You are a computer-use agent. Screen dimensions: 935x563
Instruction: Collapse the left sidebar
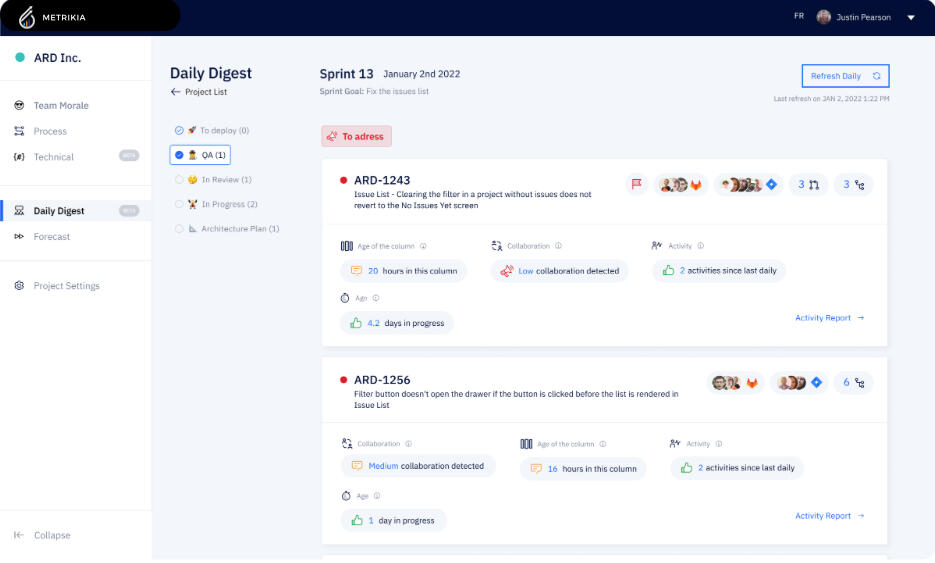(42, 535)
